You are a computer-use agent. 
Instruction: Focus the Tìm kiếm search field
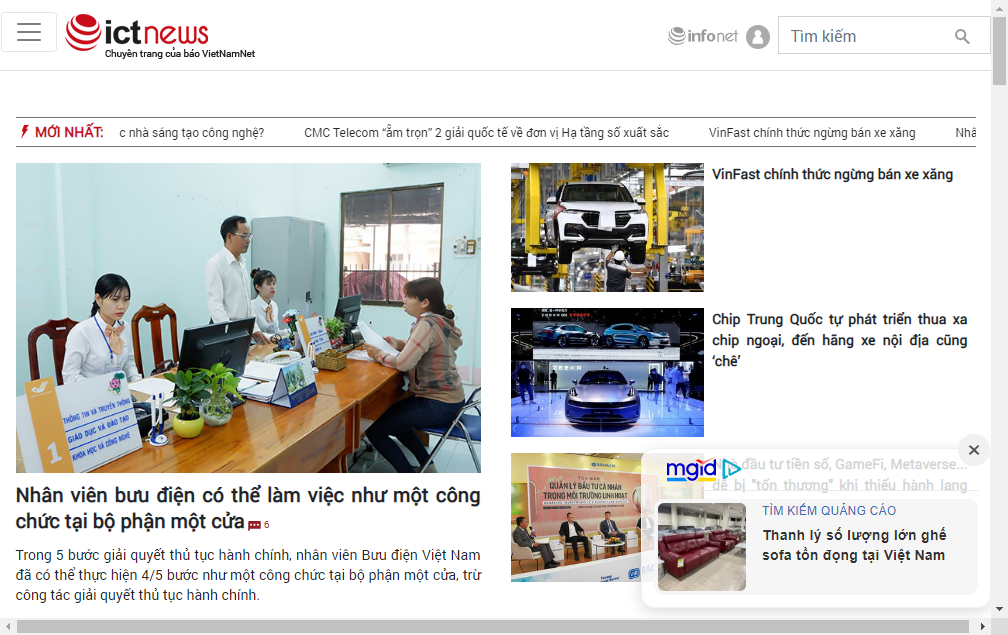point(884,35)
